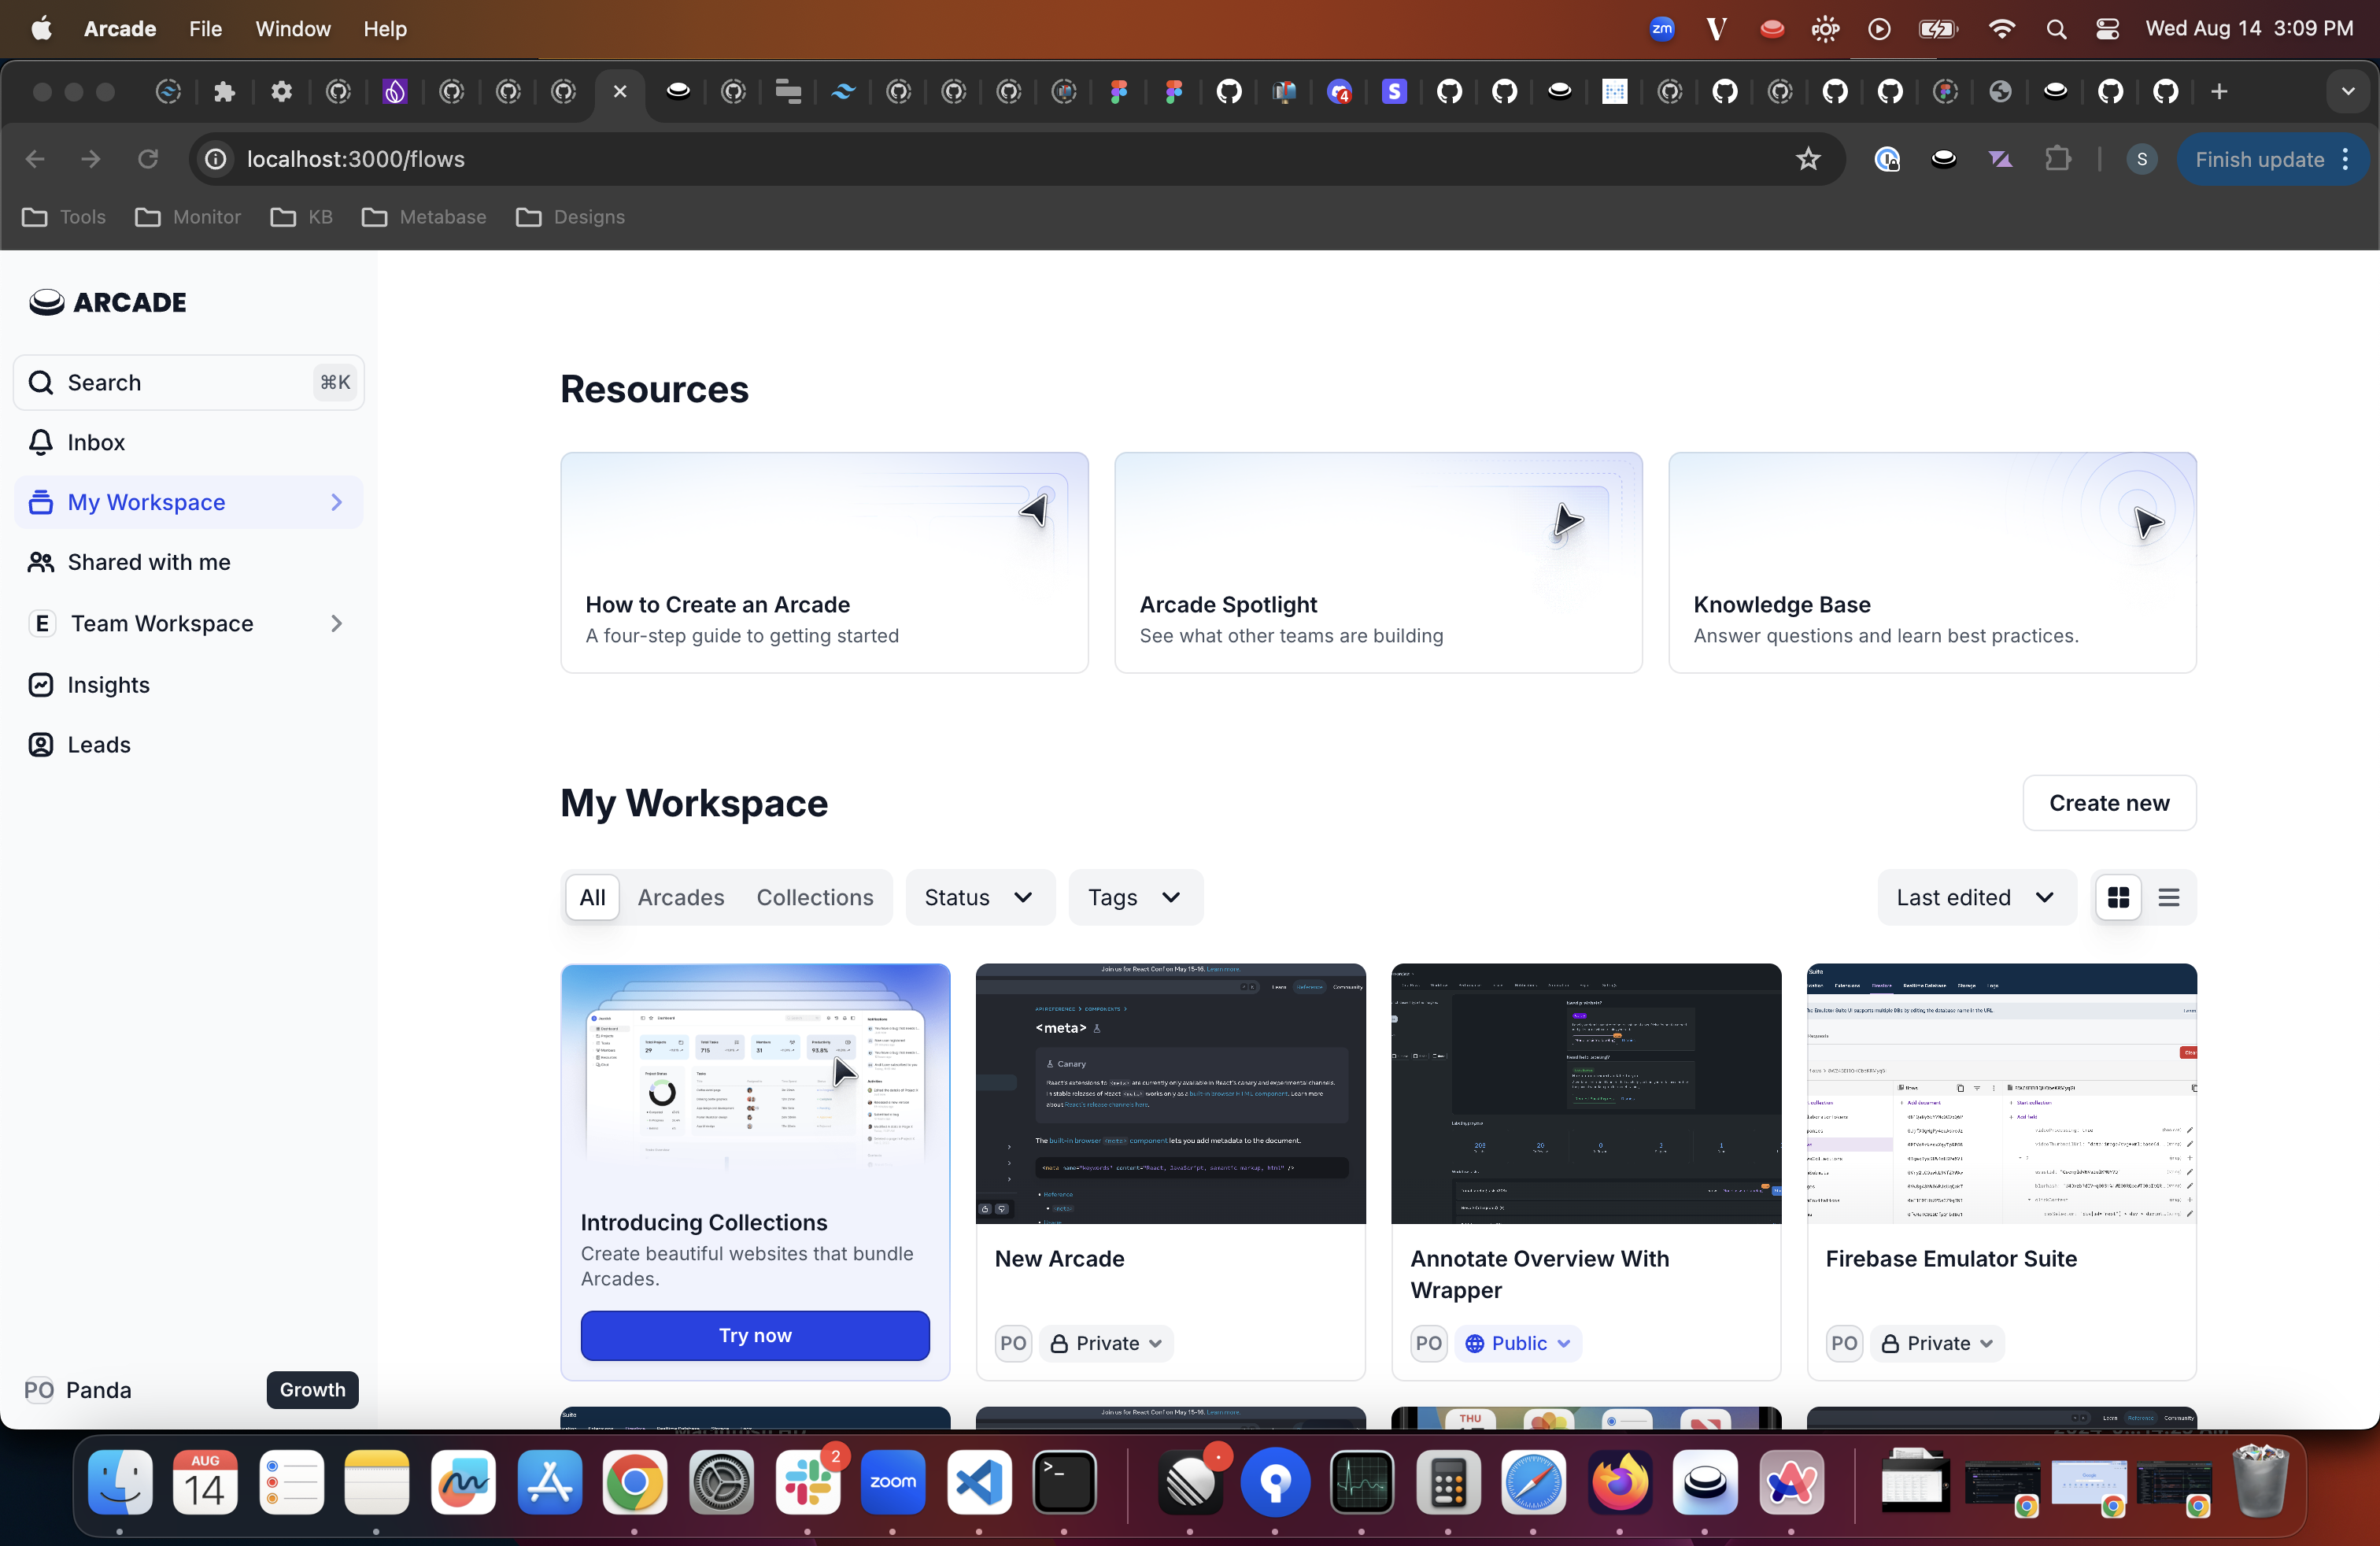Reload the page
2380x1546 pixels.
pyautogui.click(x=148, y=159)
